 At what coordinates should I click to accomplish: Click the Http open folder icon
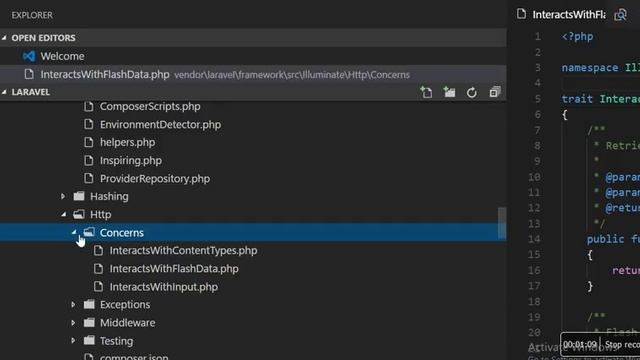[79, 214]
